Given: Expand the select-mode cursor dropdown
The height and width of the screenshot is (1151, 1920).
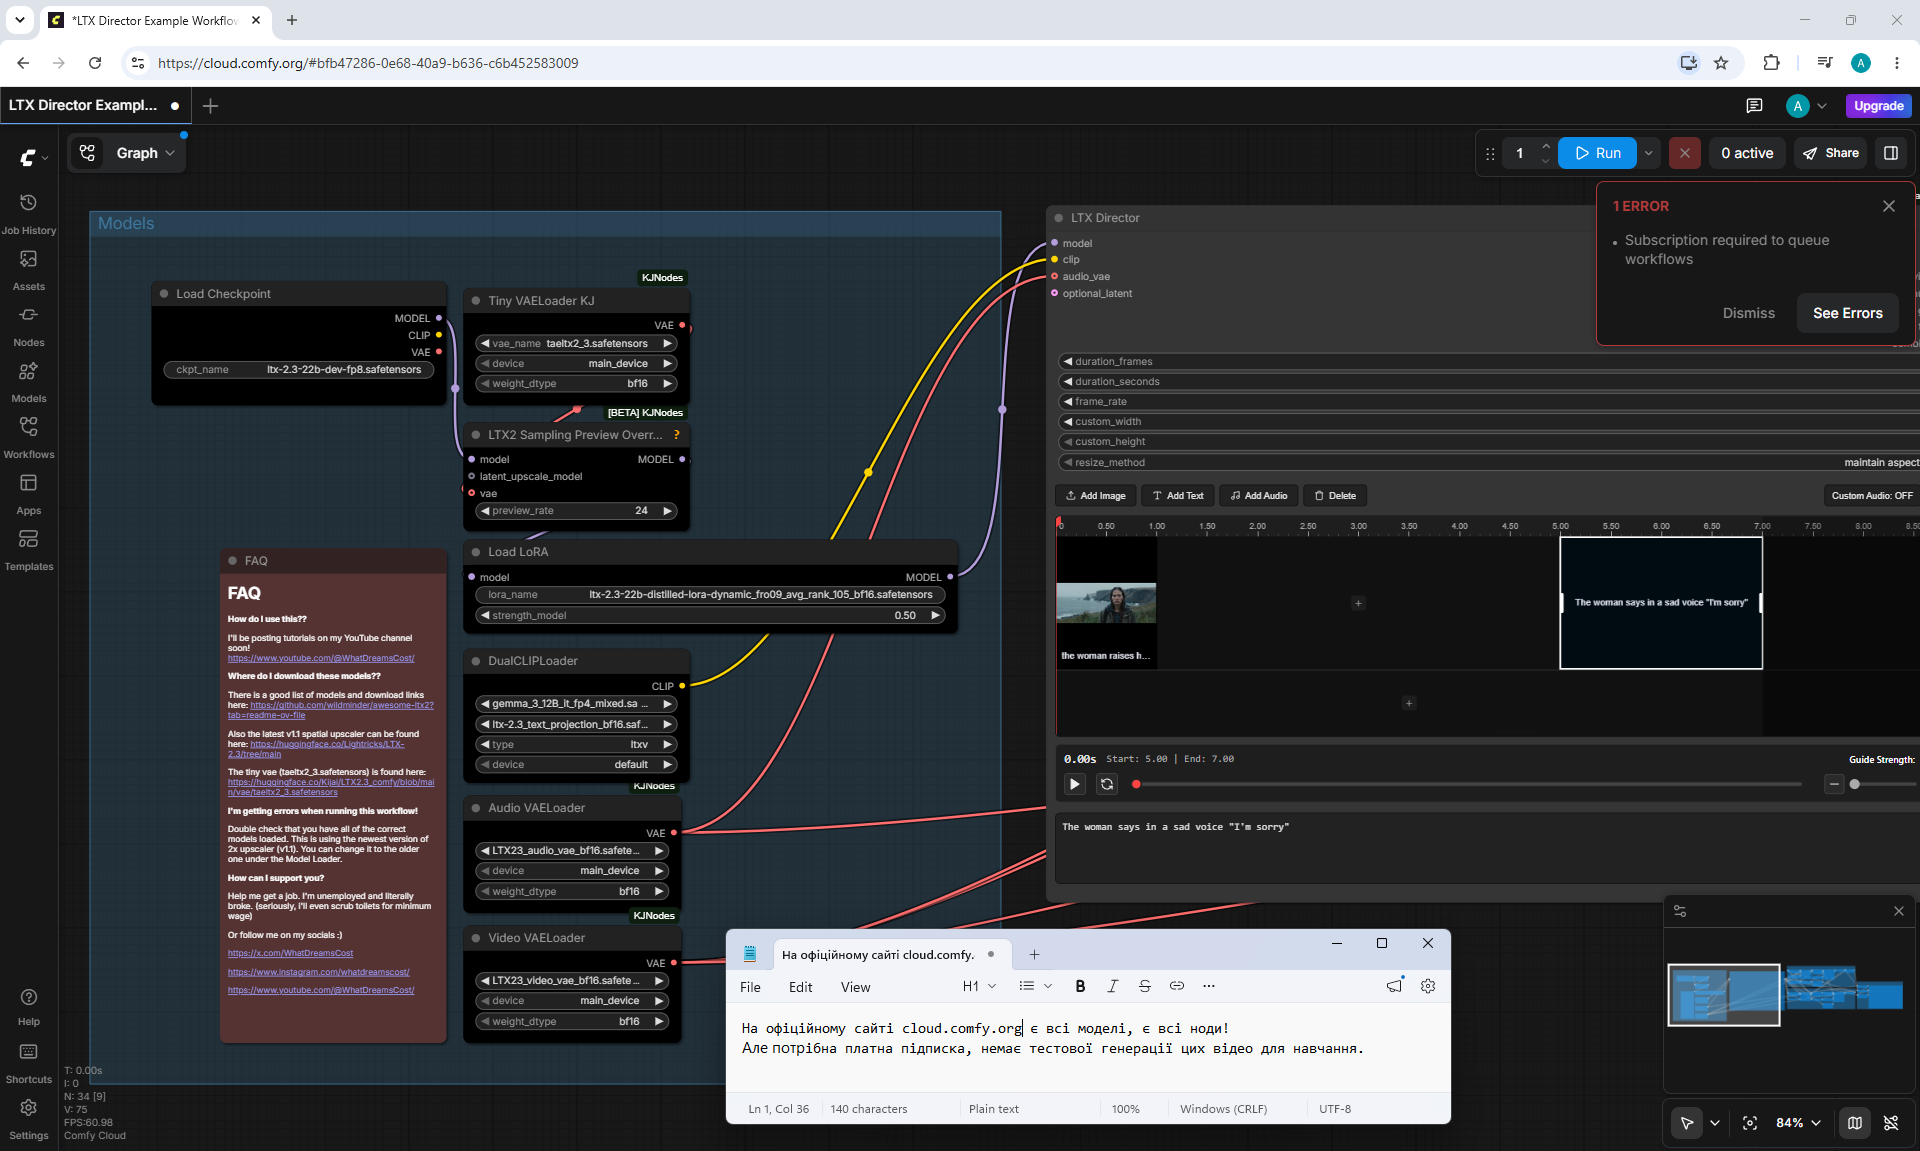Looking at the screenshot, I should pyautogui.click(x=1715, y=1123).
